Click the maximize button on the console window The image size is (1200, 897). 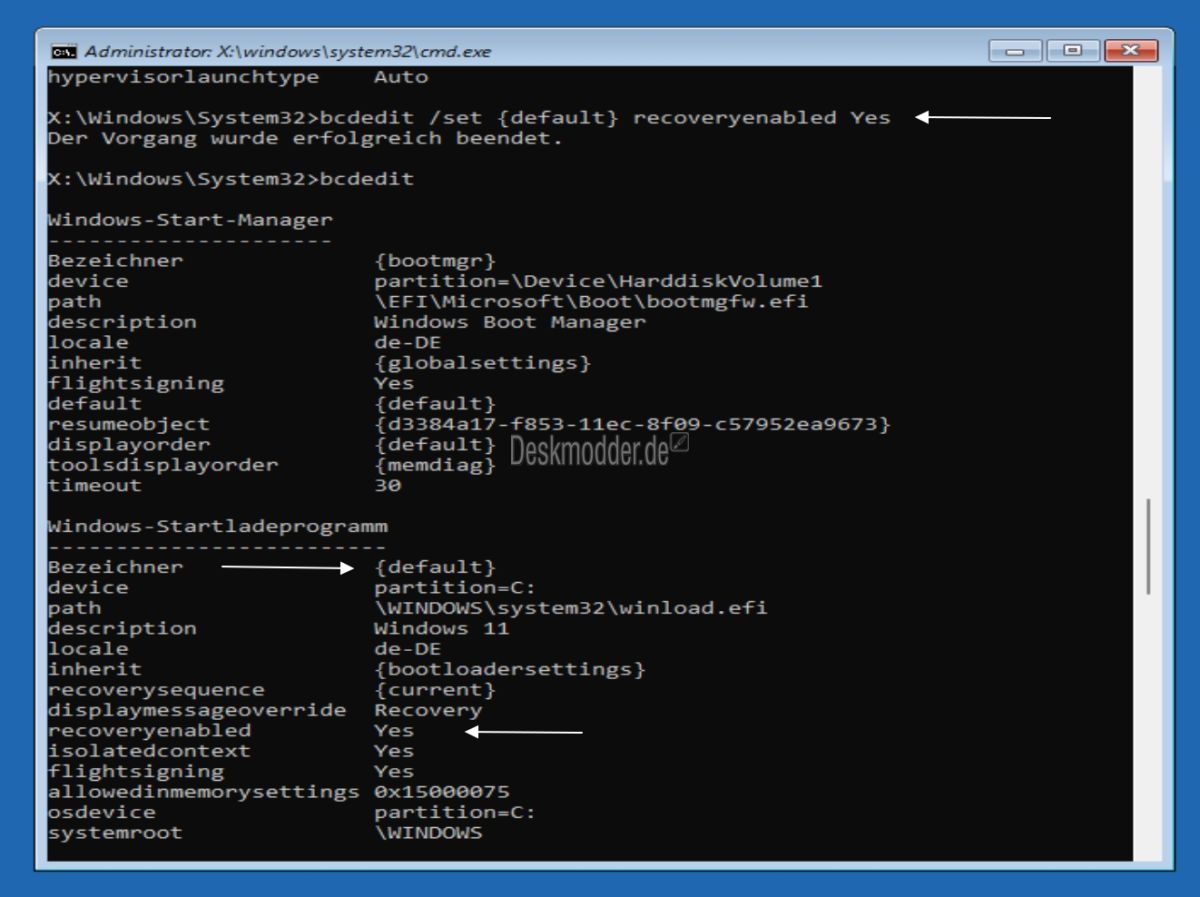1073,48
